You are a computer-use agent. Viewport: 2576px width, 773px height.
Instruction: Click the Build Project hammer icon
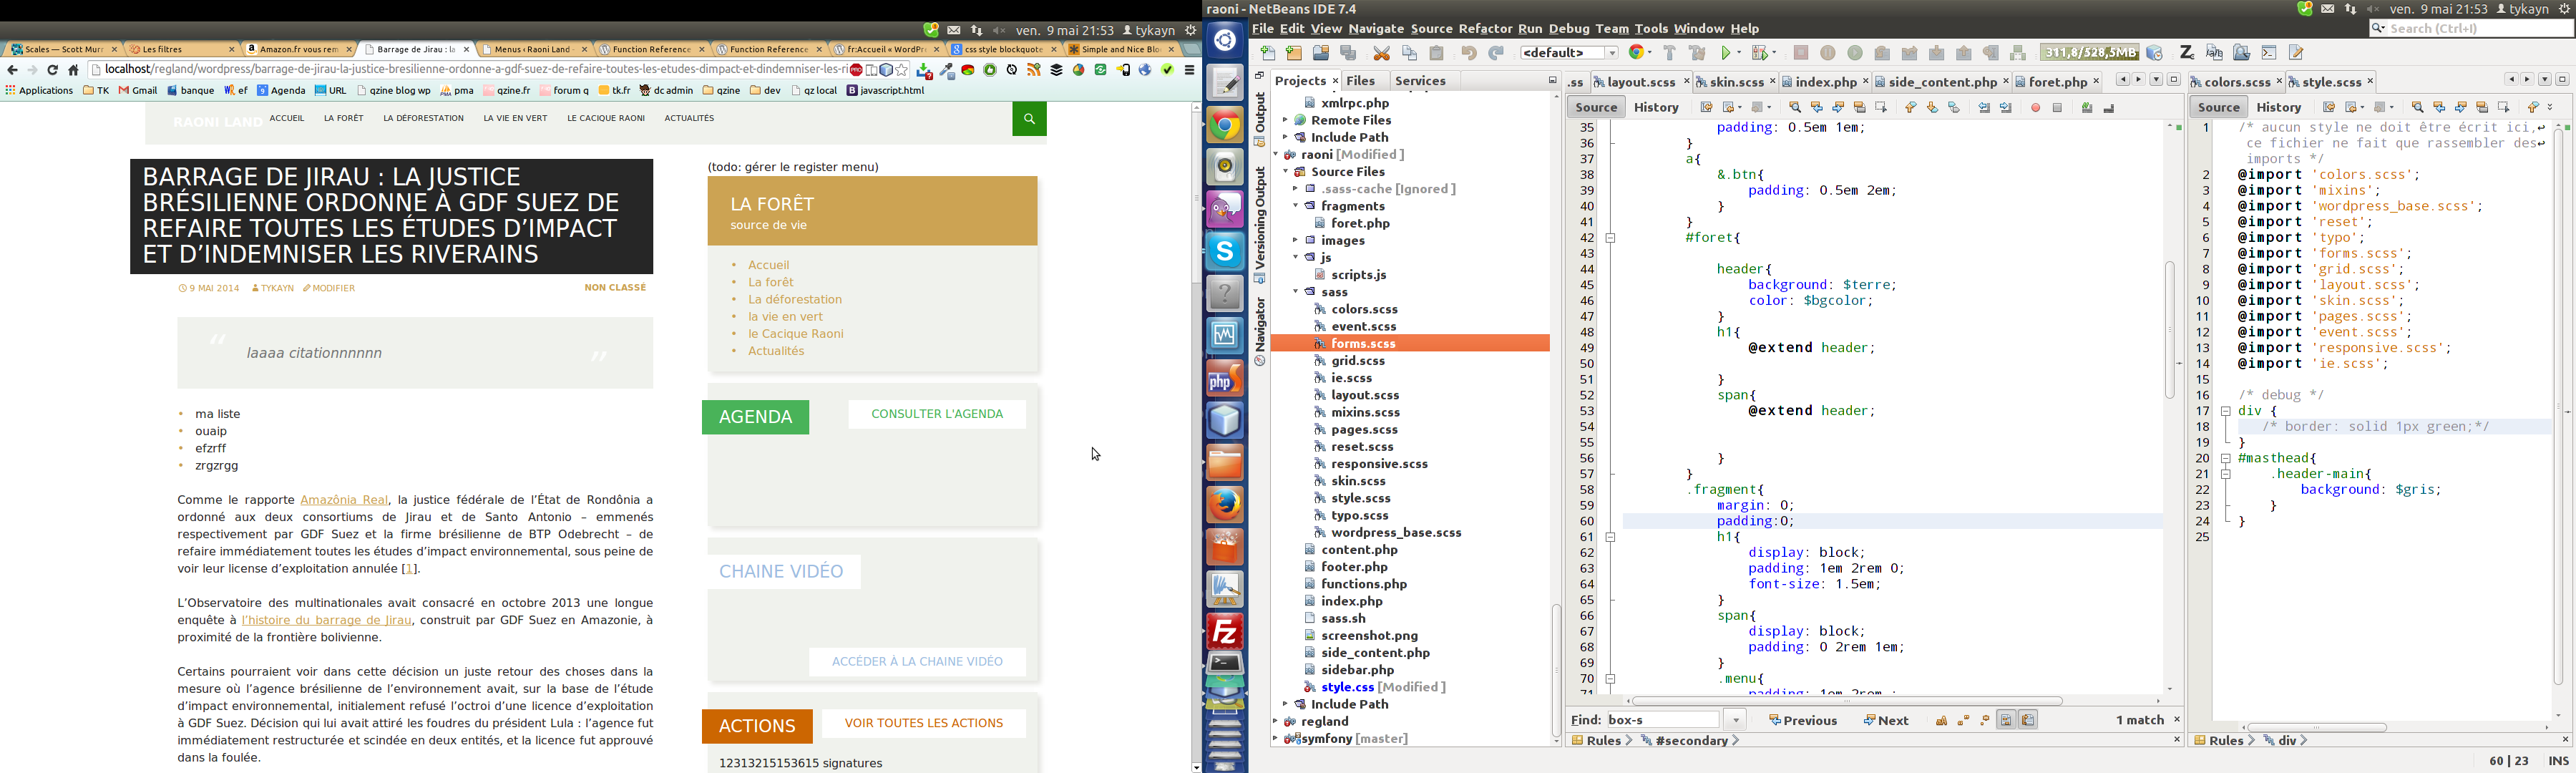tap(1669, 53)
